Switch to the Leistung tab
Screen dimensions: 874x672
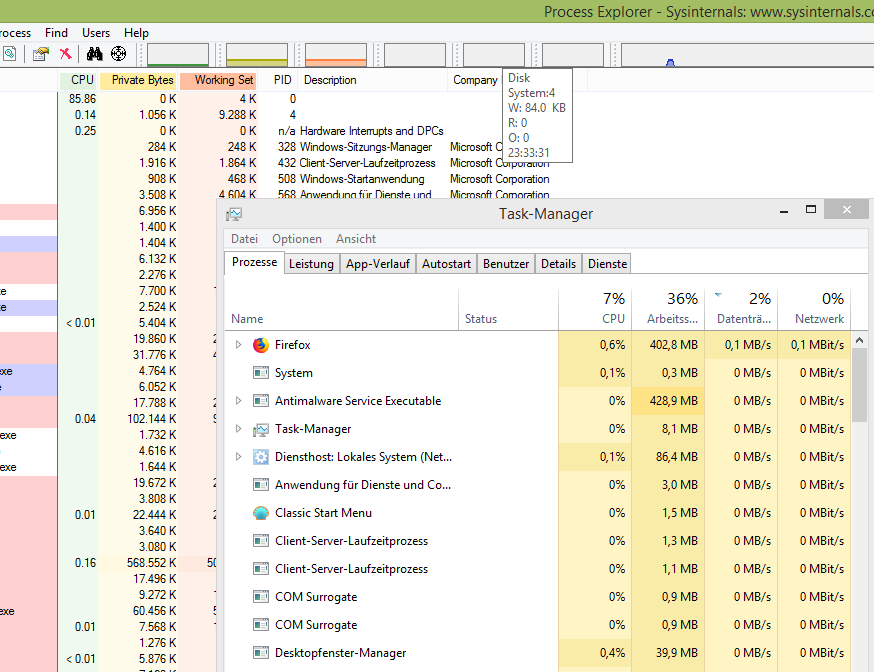coord(311,264)
